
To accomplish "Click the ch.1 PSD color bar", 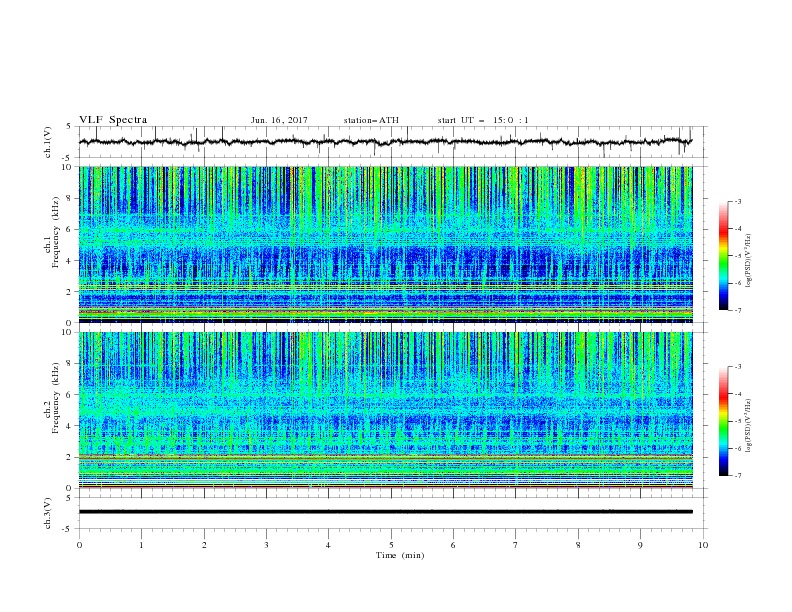I will [723, 256].
